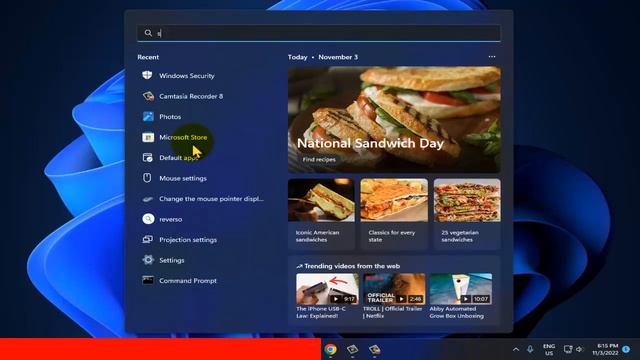Image resolution: width=640 pixels, height=360 pixels.
Task: Click the Today November 3 heading
Action: [323, 57]
